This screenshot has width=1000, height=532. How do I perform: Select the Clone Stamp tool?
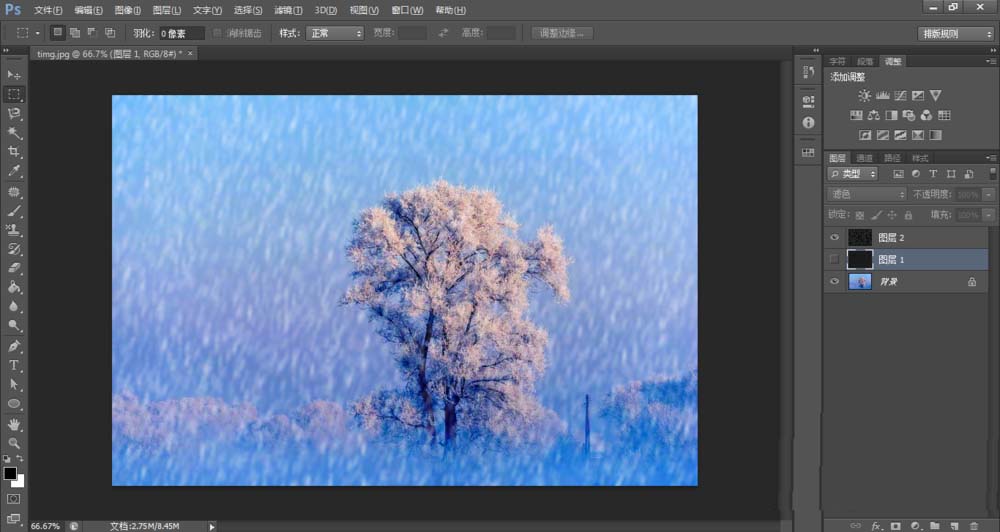(x=14, y=230)
